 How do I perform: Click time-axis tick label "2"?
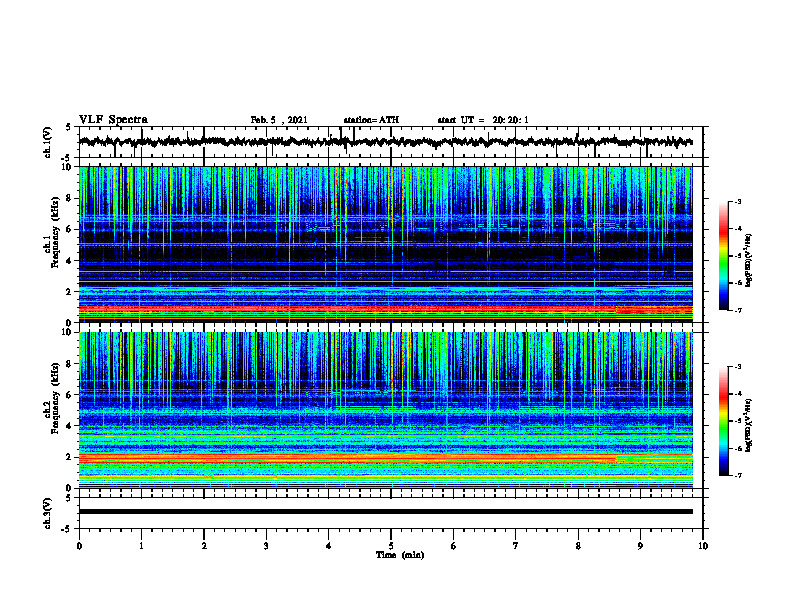tap(204, 546)
